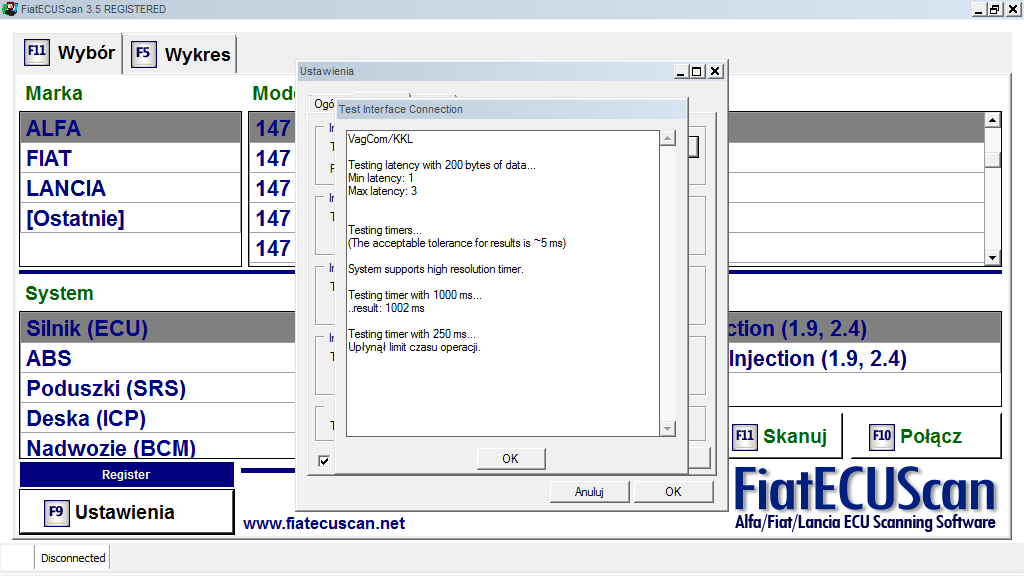Click the Skanuj button
The height and width of the screenshot is (576, 1024).
pyautogui.click(x=786, y=436)
